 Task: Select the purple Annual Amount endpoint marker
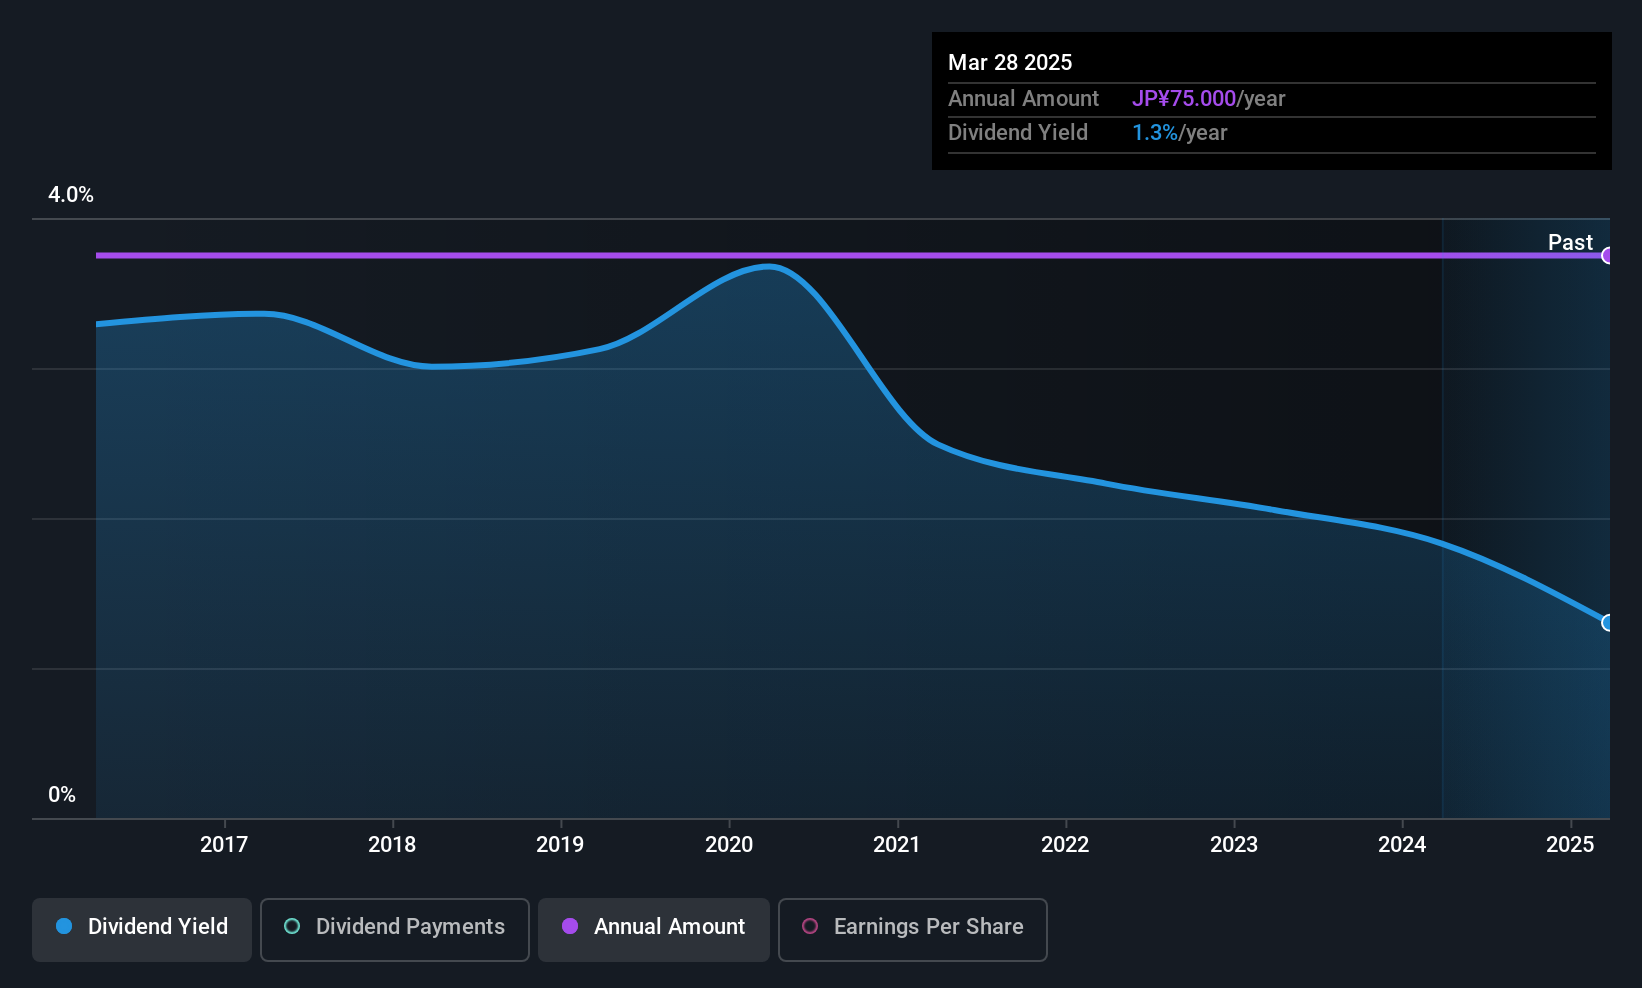click(1608, 255)
